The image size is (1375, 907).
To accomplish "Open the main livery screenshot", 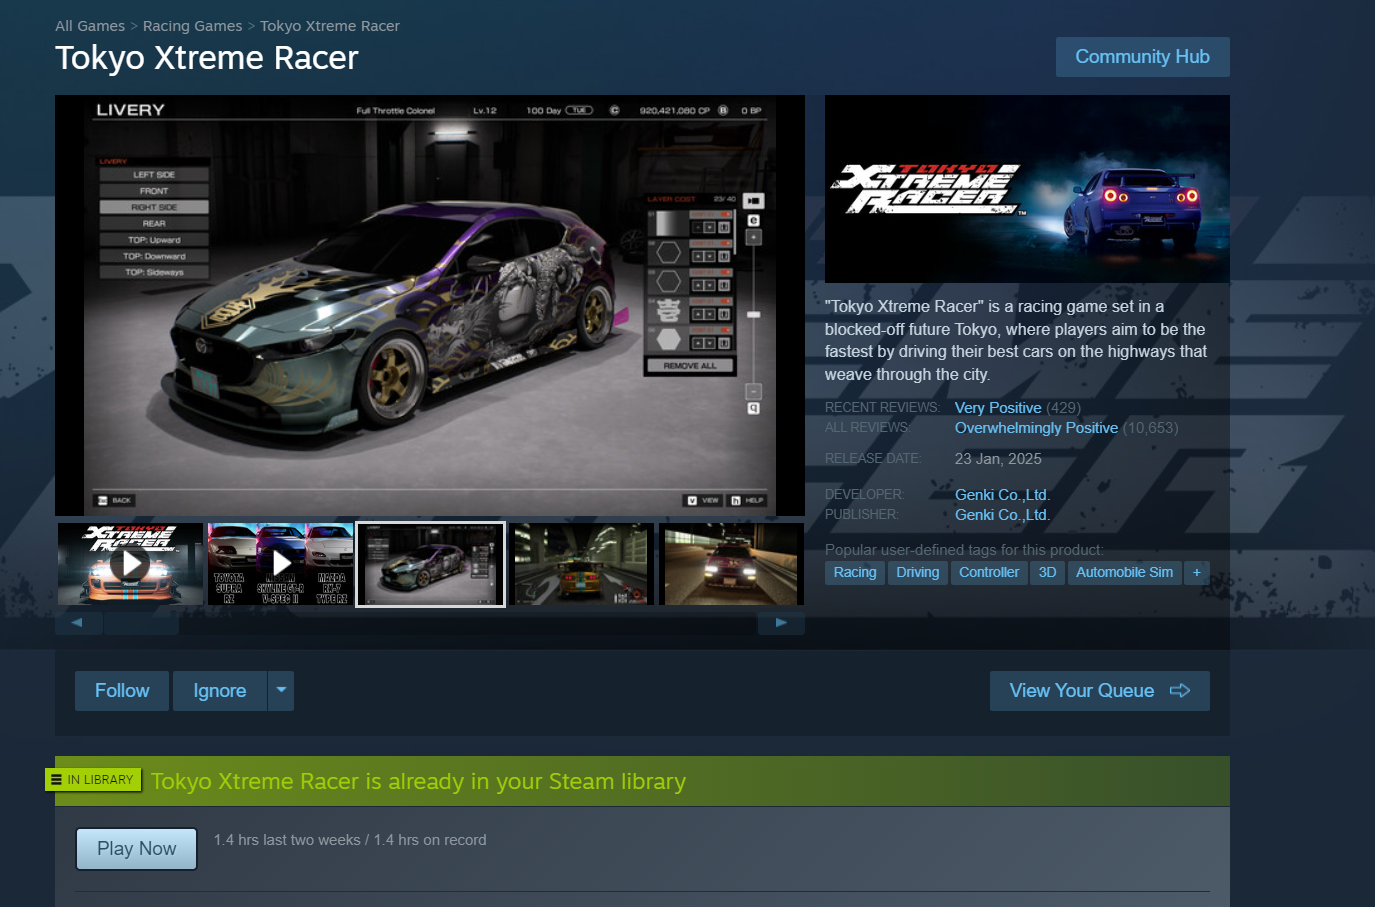I will [430, 305].
